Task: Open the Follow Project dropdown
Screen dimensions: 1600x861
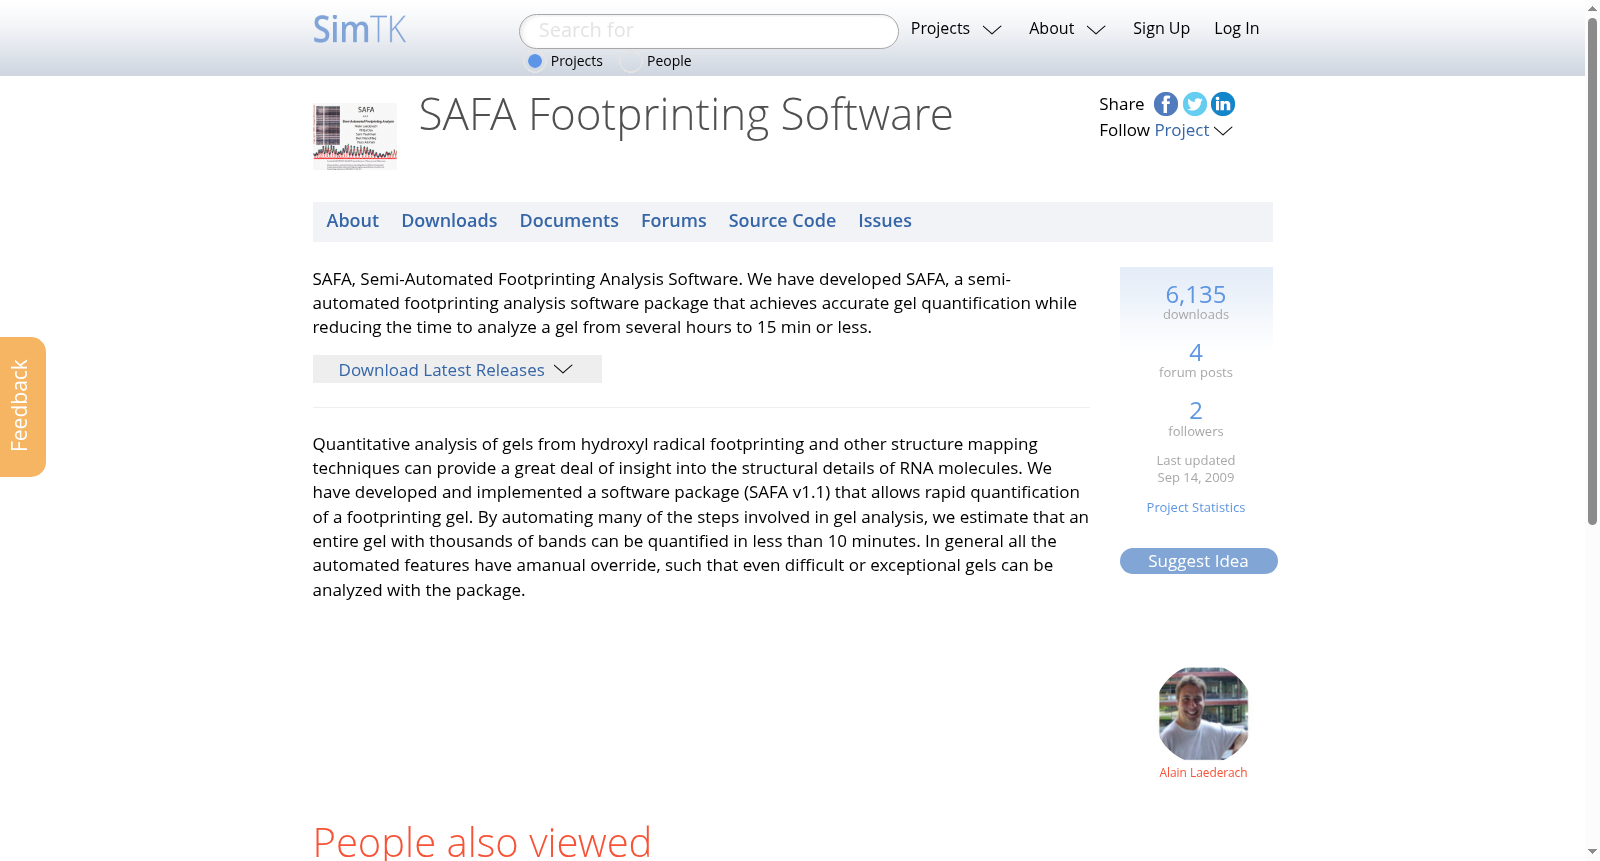Action: [1193, 130]
